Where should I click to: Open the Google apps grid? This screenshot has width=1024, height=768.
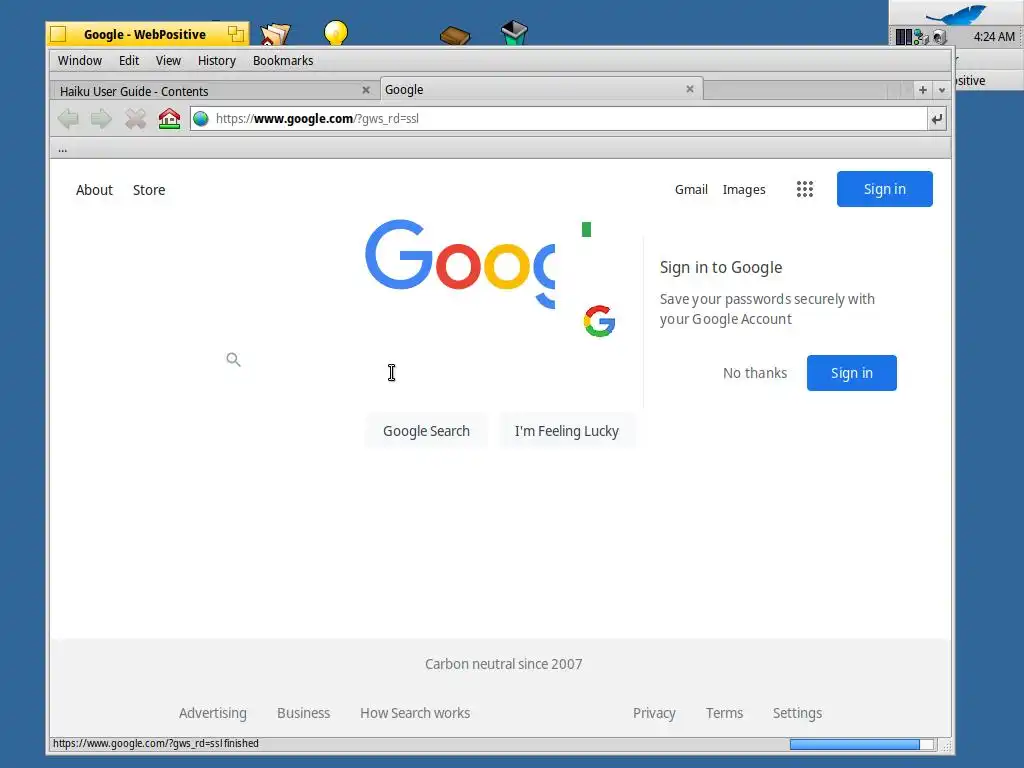(805, 189)
